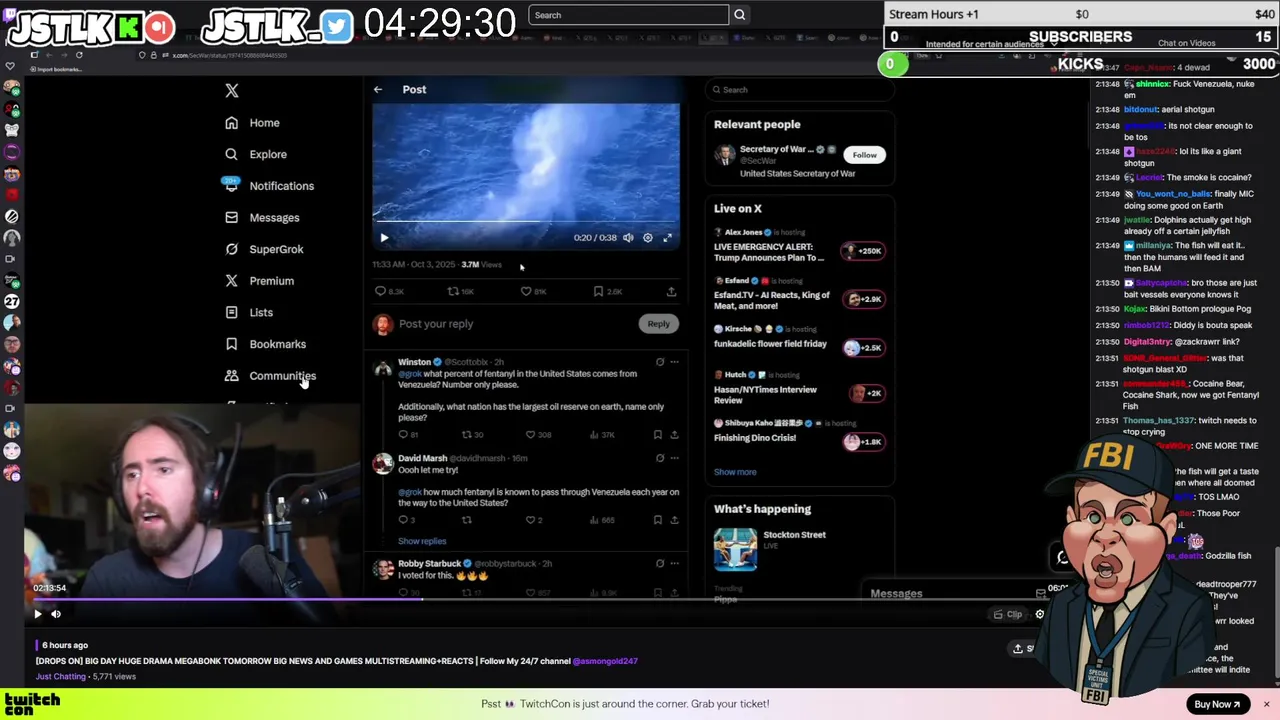Viewport: 1280px width, 720px height.
Task: Click the X search box
Action: point(800,90)
